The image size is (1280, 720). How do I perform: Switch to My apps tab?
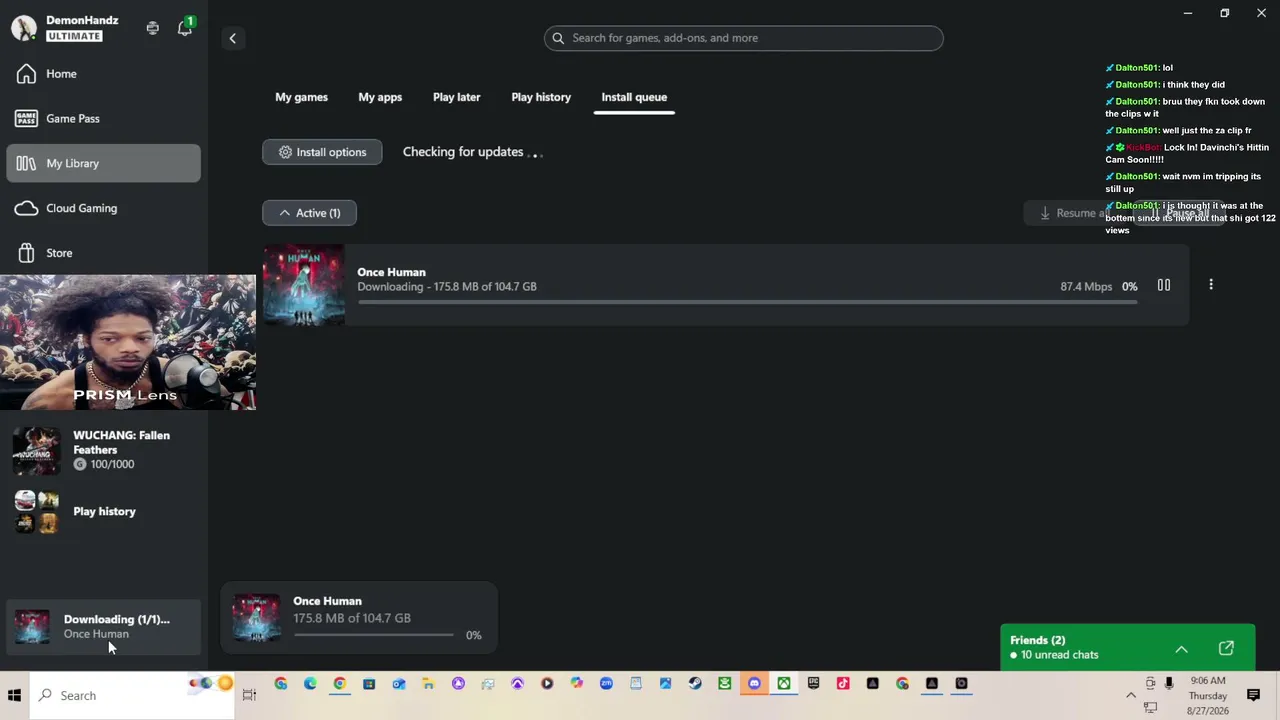coord(380,97)
